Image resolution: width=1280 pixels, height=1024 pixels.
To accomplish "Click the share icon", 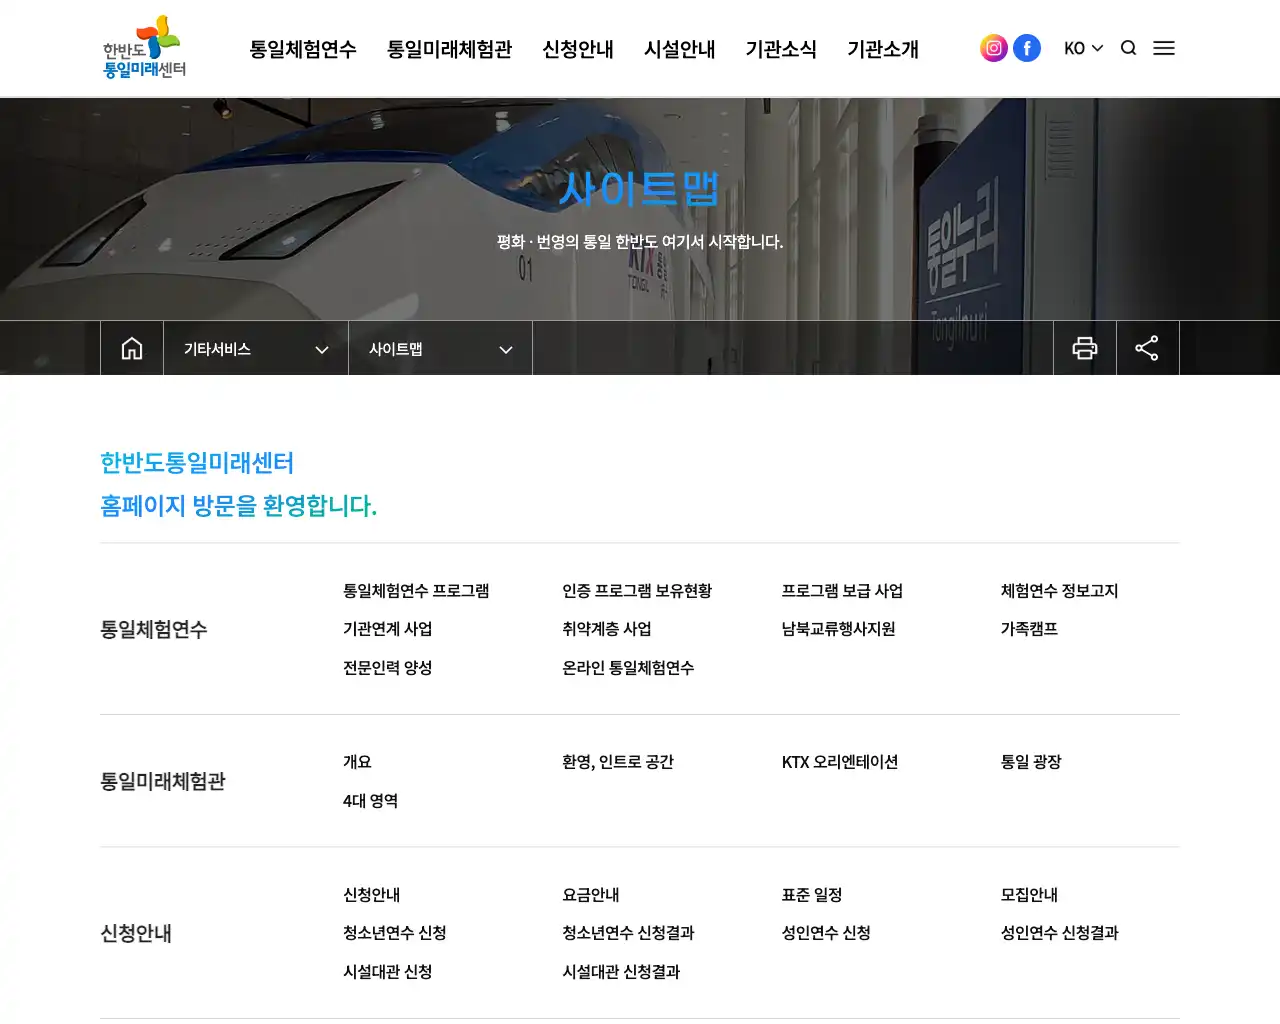I will pos(1147,347).
